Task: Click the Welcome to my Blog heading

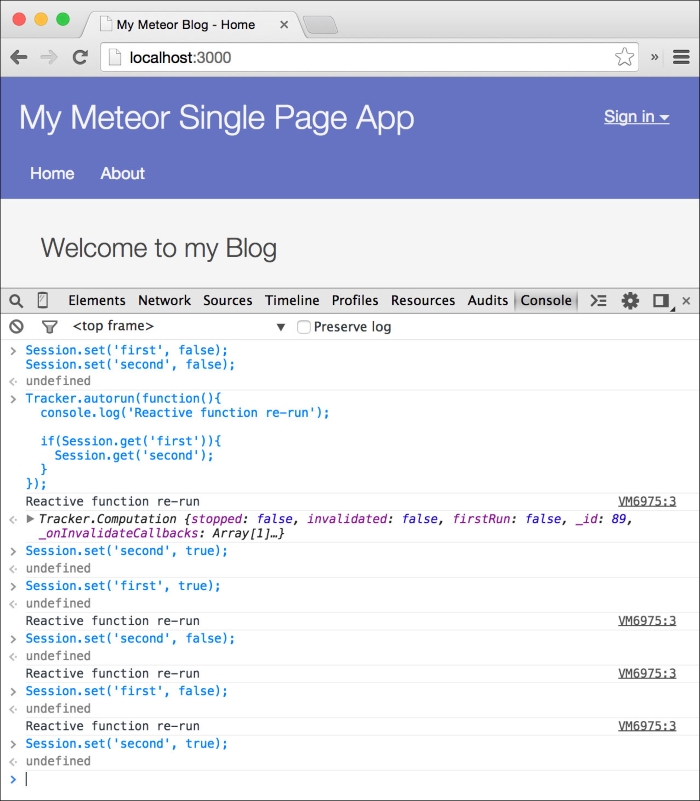Action: [159, 249]
